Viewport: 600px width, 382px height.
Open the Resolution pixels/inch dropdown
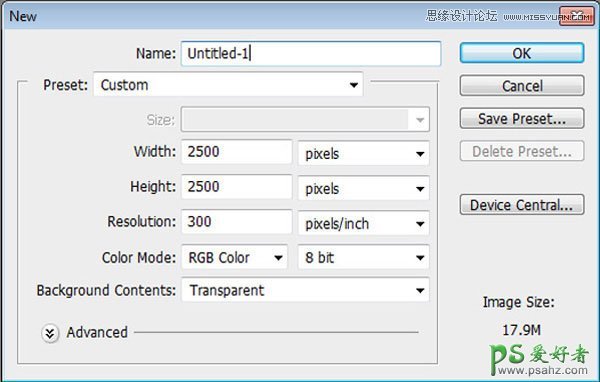click(x=364, y=223)
